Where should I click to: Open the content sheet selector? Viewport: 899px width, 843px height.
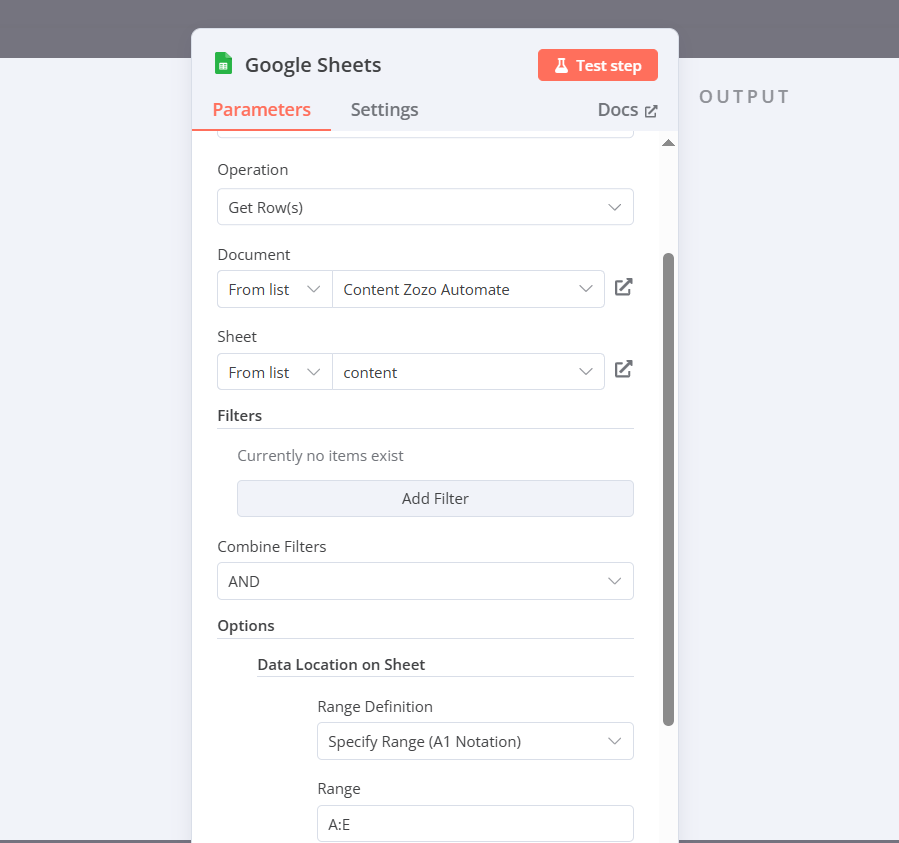[x=468, y=372]
